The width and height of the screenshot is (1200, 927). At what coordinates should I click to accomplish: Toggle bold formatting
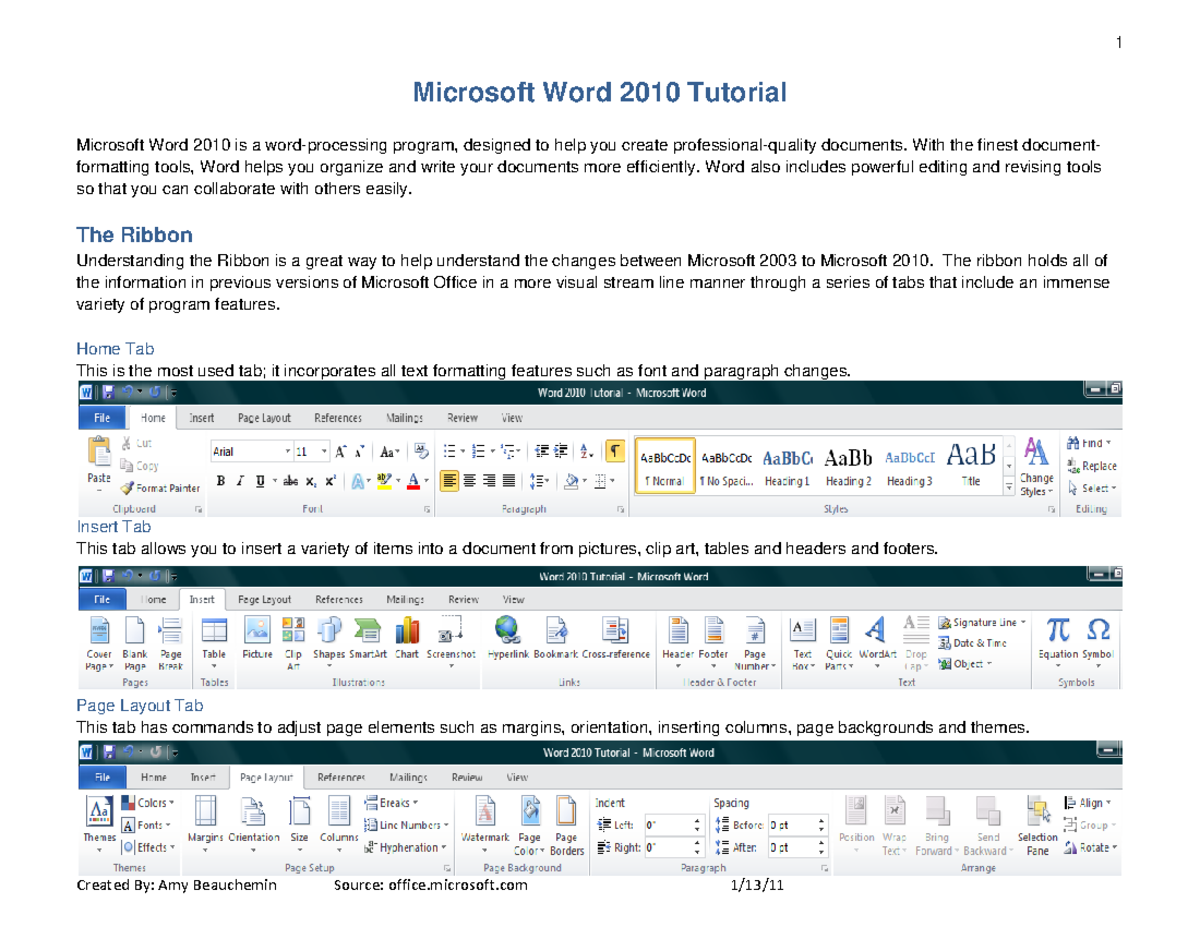pyautogui.click(x=219, y=481)
